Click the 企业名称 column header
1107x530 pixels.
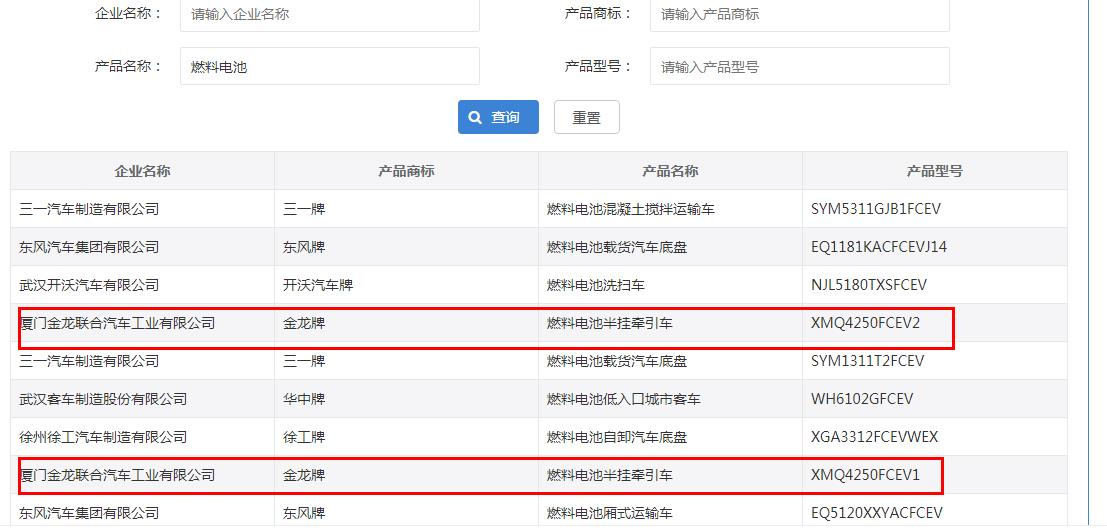143,171
